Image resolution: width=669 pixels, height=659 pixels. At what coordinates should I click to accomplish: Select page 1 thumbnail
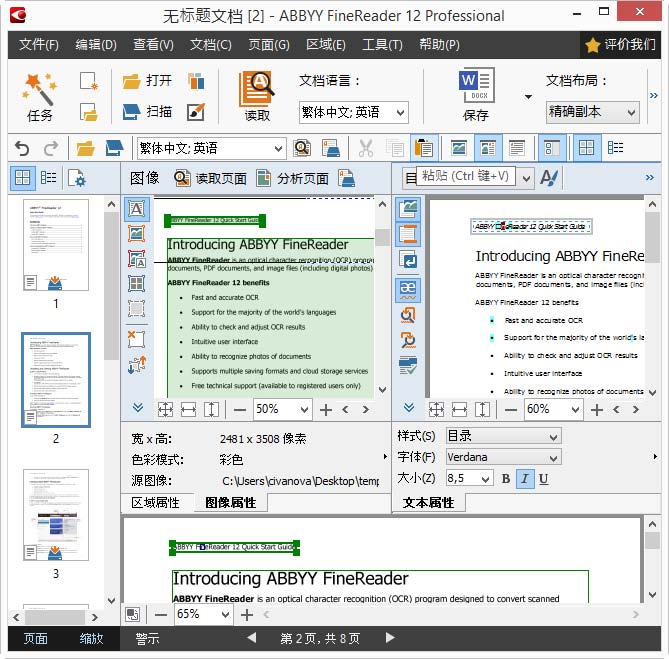(x=56, y=245)
